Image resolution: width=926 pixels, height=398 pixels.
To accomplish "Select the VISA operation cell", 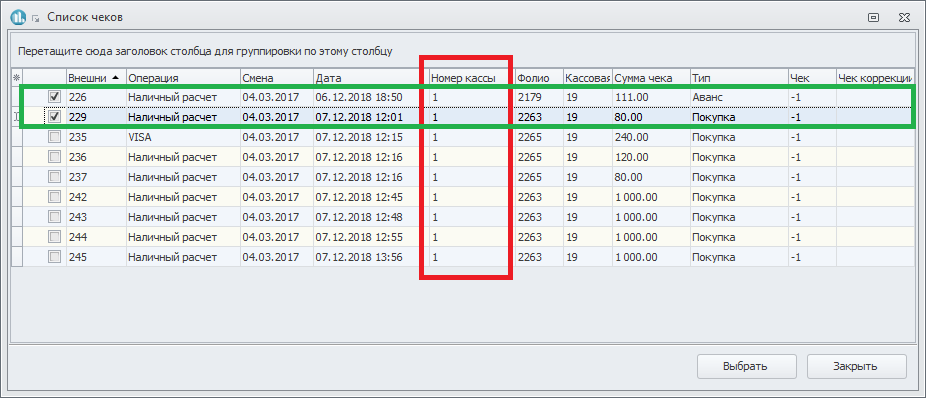I will click(183, 137).
